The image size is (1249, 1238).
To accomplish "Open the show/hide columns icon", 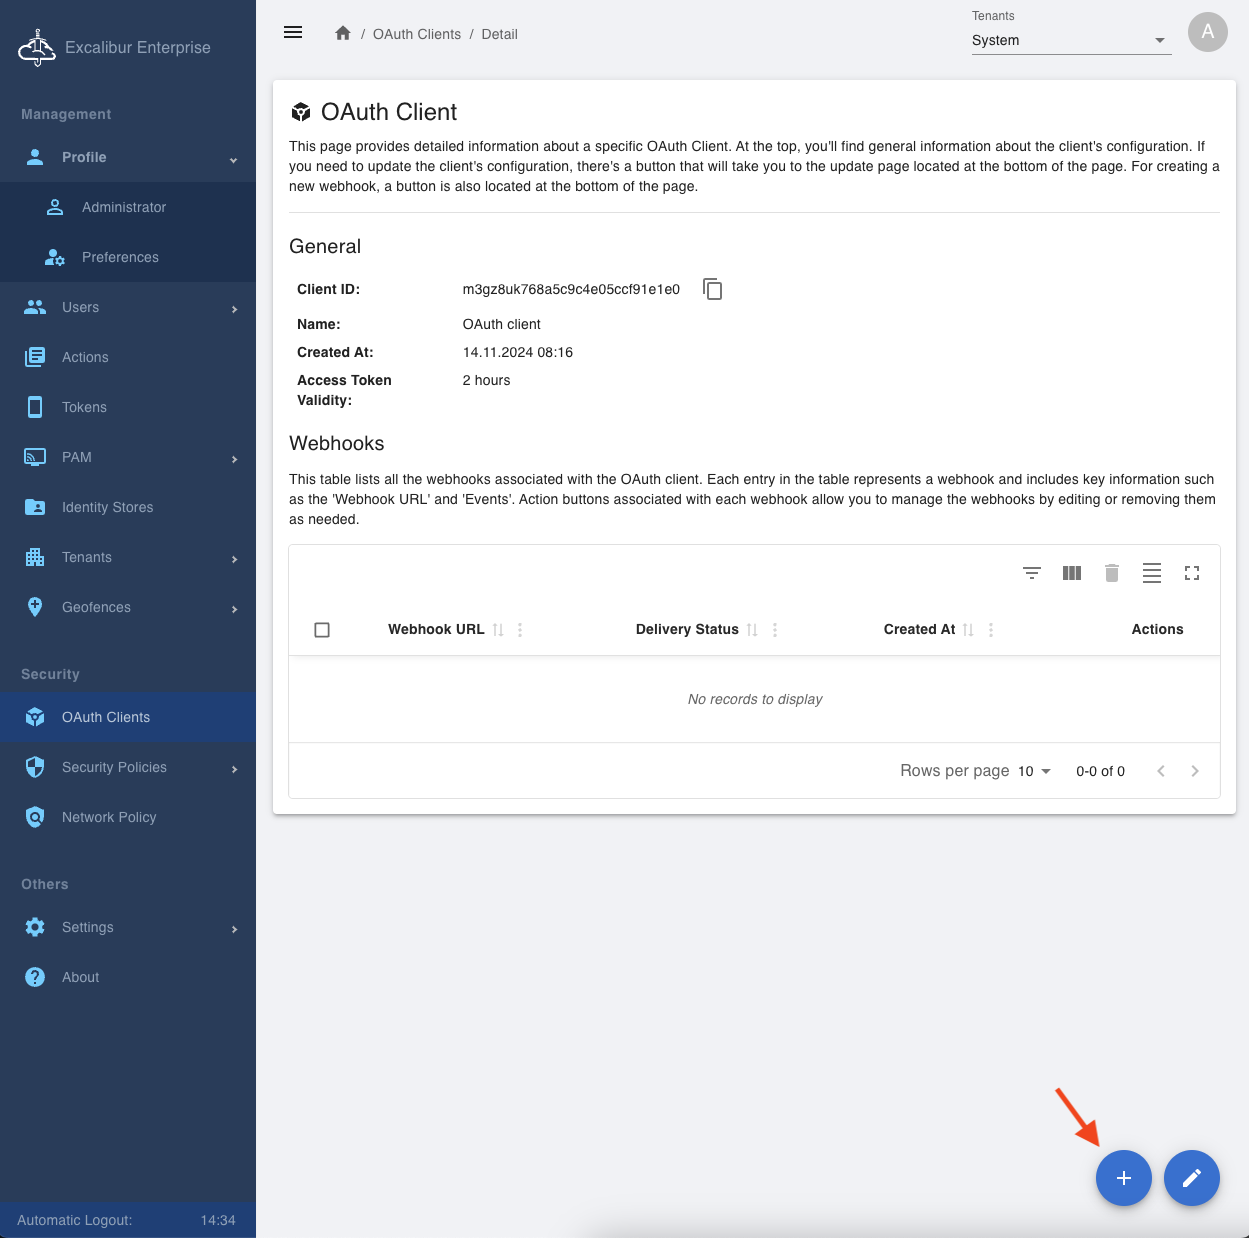I will coord(1071,573).
